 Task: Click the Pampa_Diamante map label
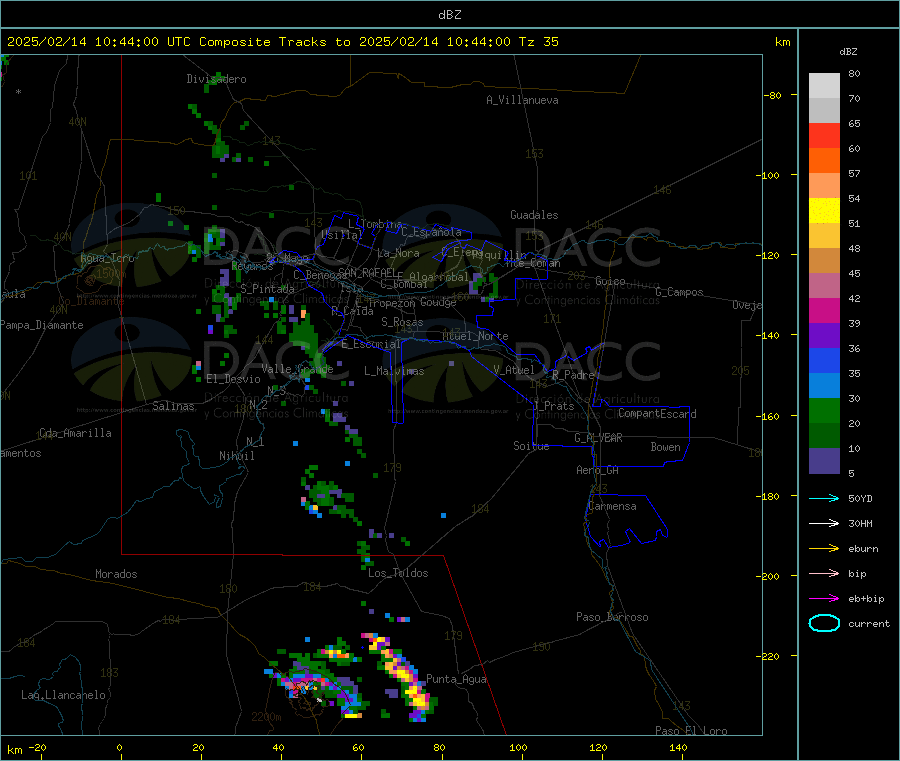pyautogui.click(x=41, y=325)
